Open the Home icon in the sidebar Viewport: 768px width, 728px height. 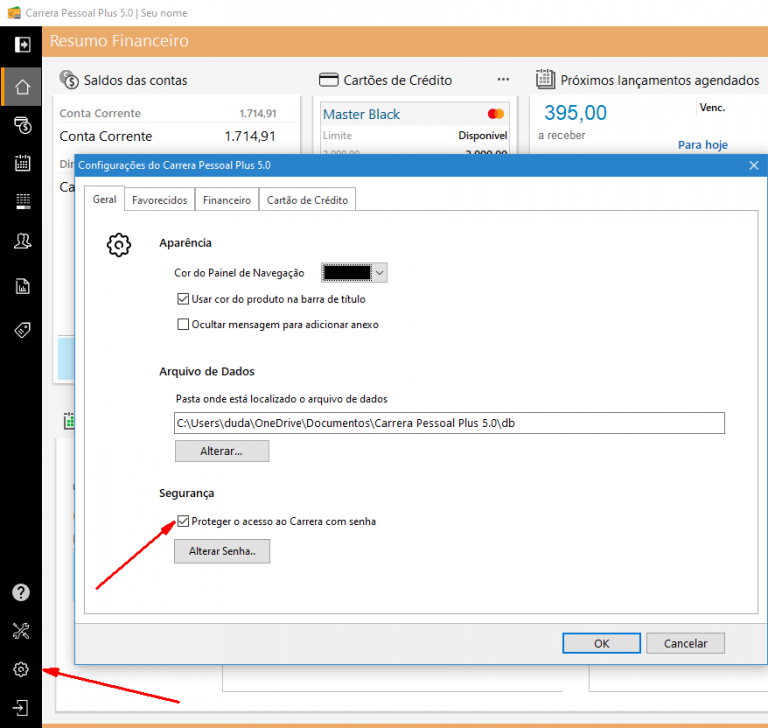(x=21, y=87)
